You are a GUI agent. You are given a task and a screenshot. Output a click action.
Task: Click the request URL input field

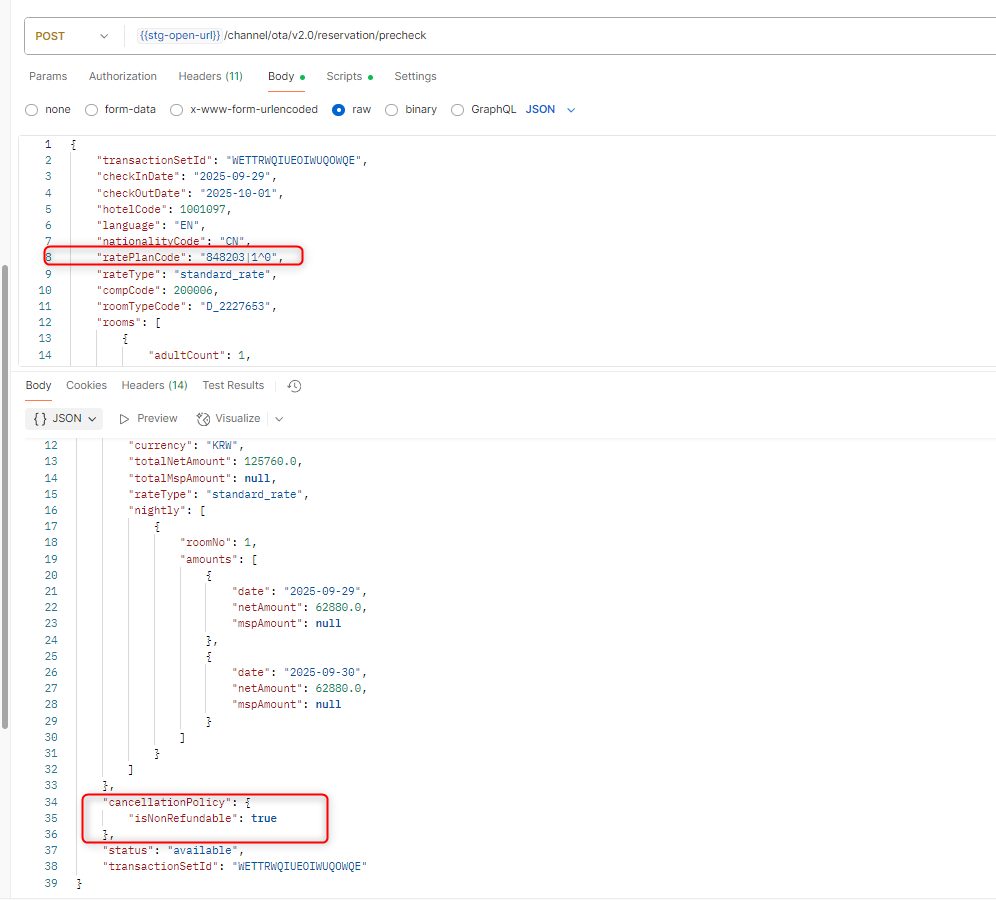pos(600,36)
